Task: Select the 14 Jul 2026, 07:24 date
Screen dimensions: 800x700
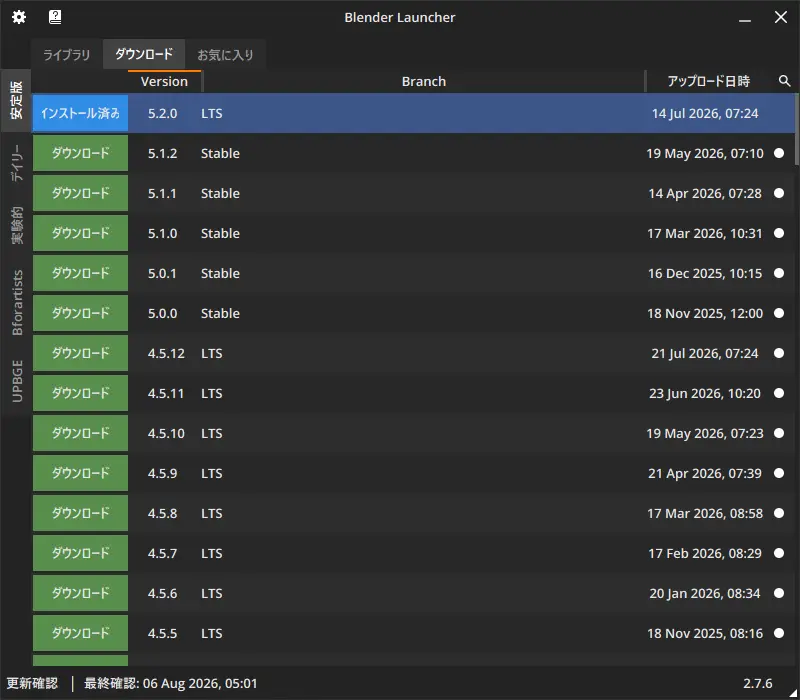Action: pyautogui.click(x=705, y=113)
